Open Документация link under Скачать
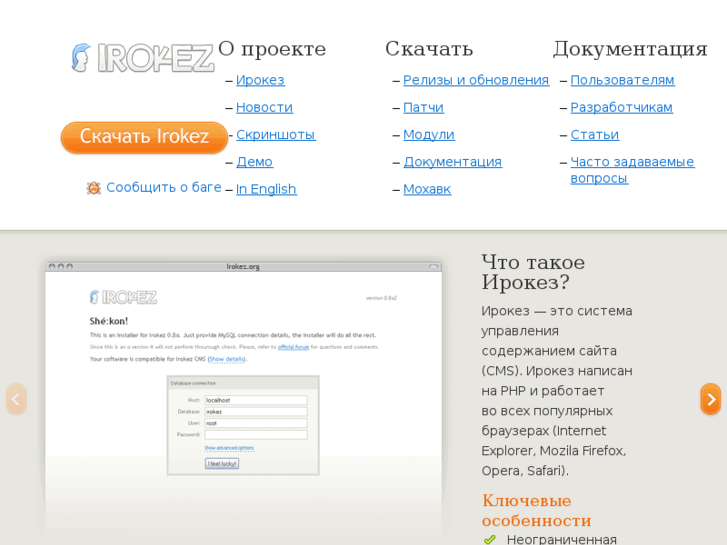Viewport: 727px width, 545px height. coord(453,162)
